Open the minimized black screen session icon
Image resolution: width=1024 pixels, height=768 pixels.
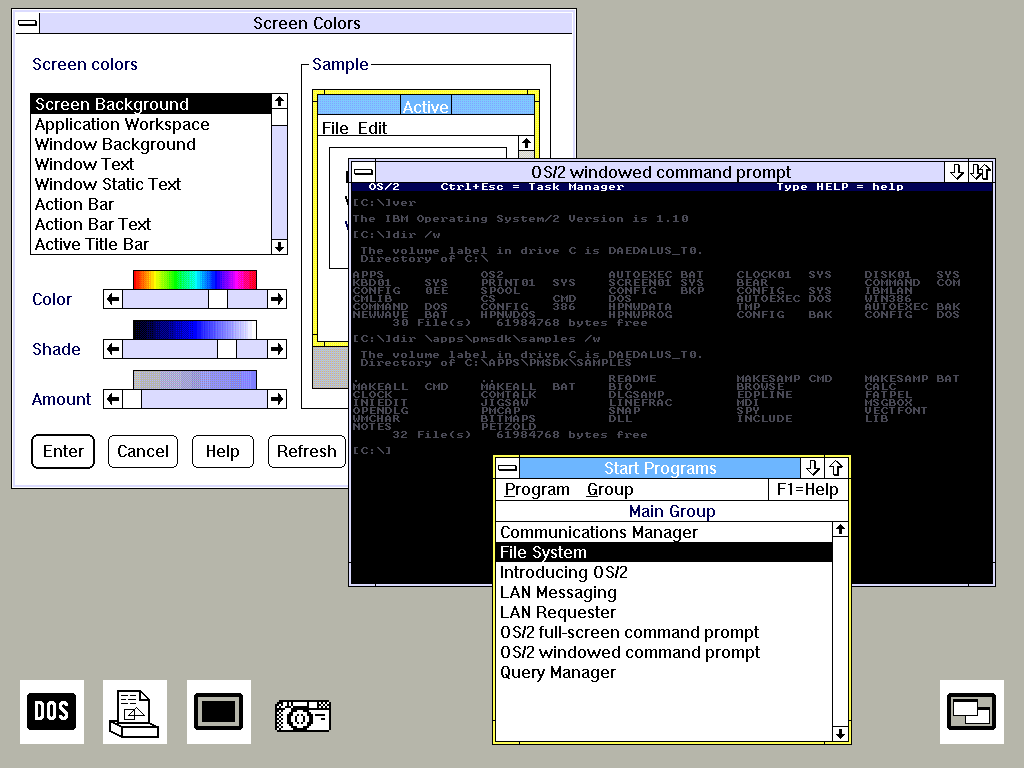(x=219, y=711)
